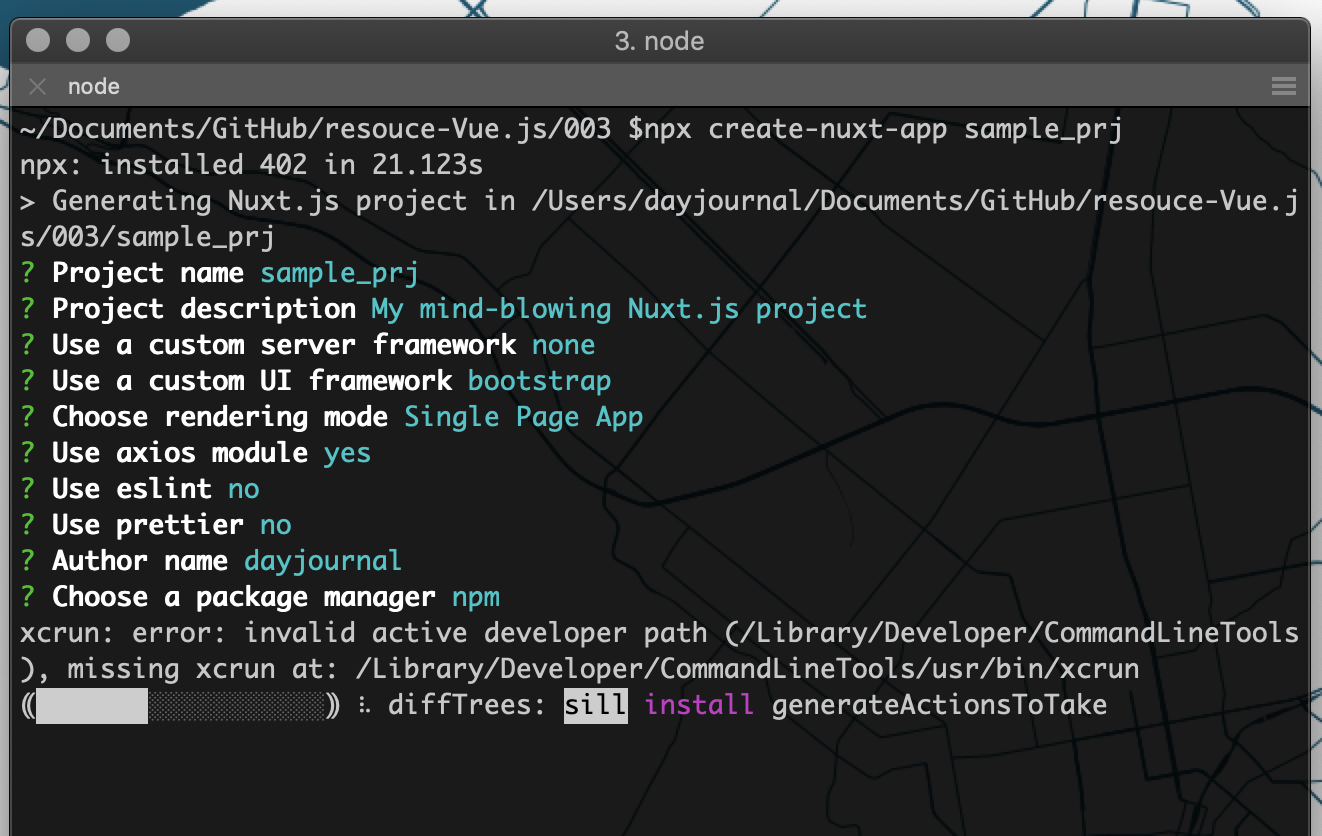The height and width of the screenshot is (836, 1322).
Task: Click the 'npx create-nuxt-app sample_prj' command
Action: coord(884,129)
